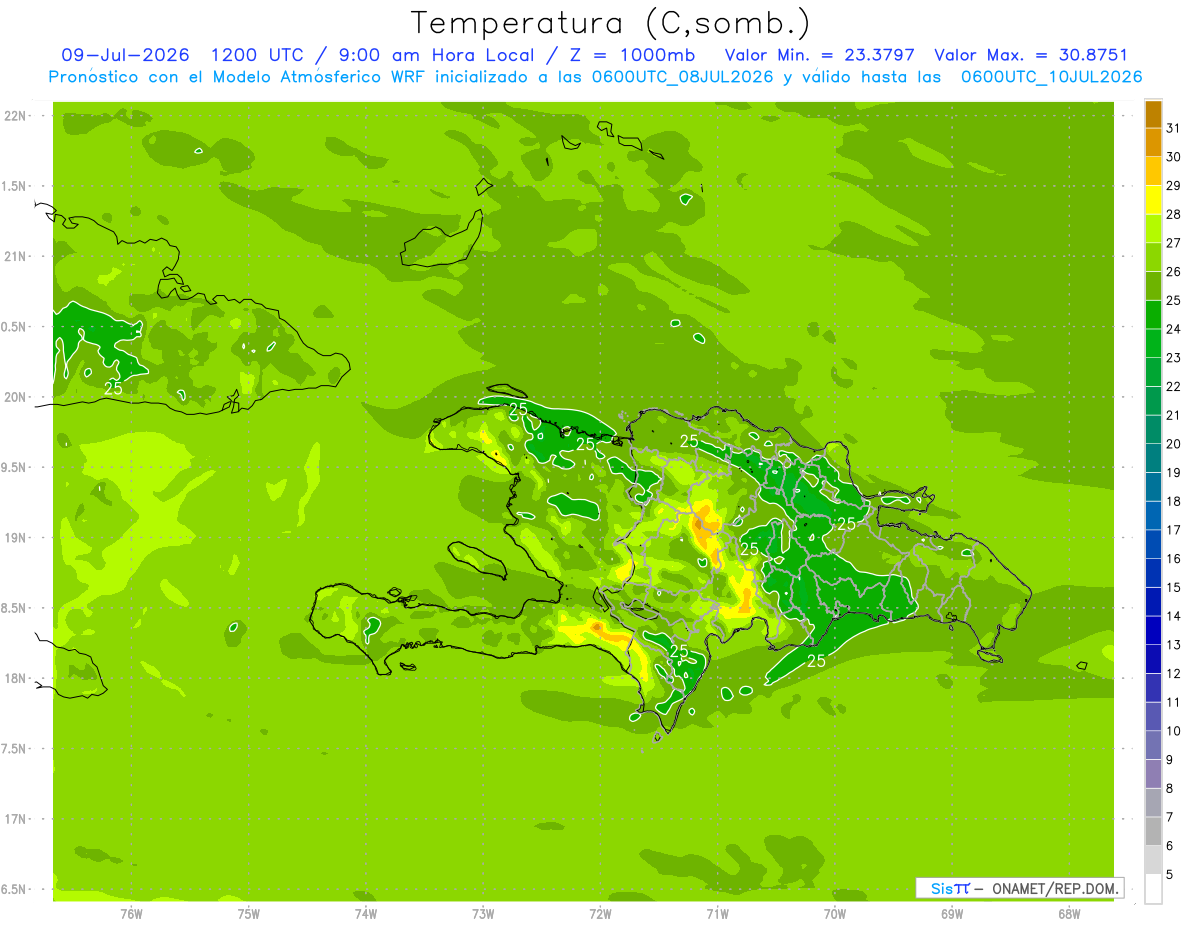
Task: Click the white swatch below 5
Action: (1153, 889)
